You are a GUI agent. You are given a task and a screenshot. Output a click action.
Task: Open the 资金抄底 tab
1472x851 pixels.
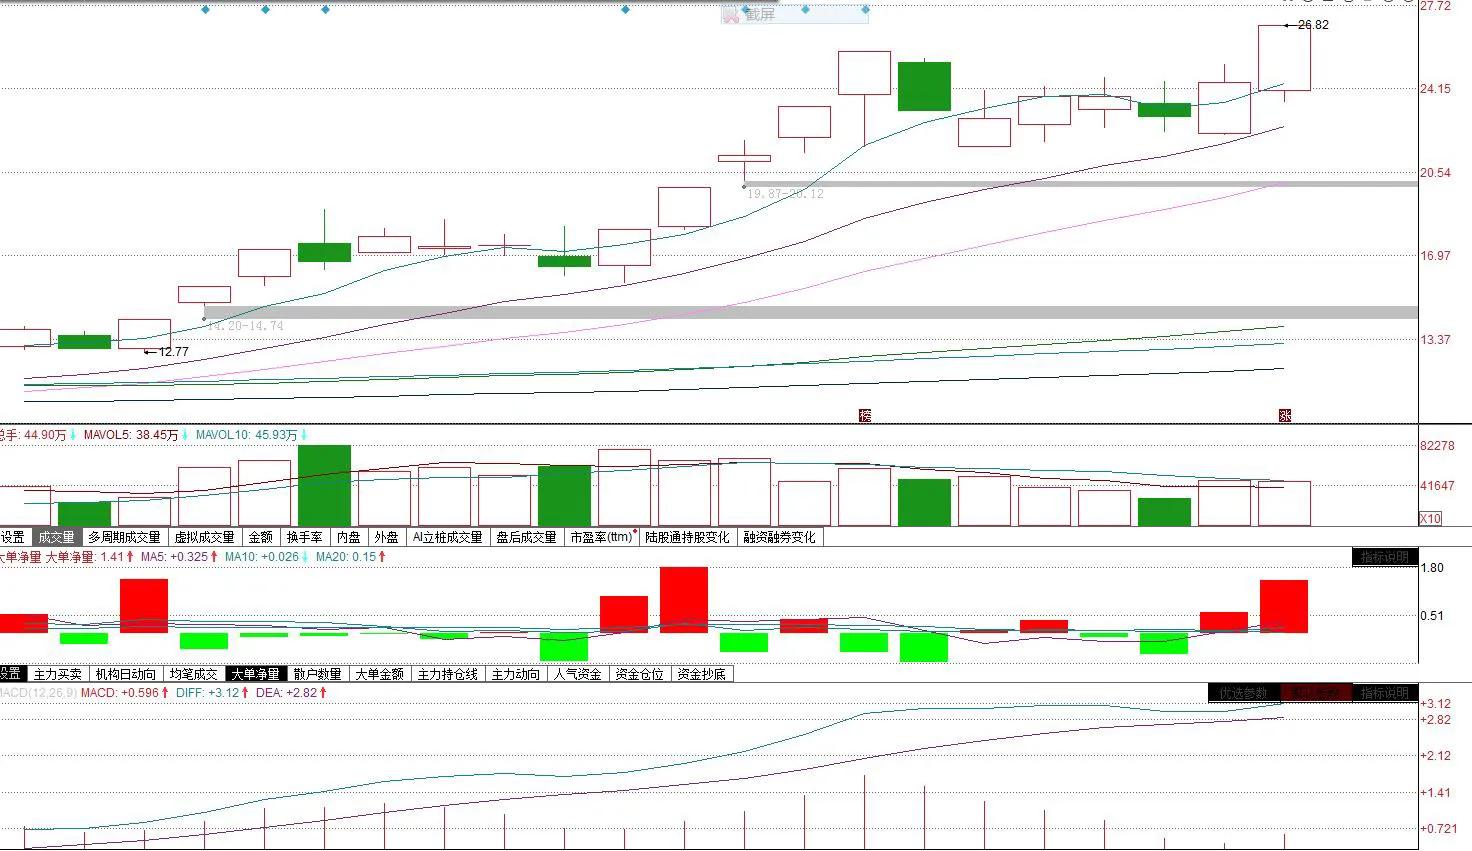tap(702, 674)
